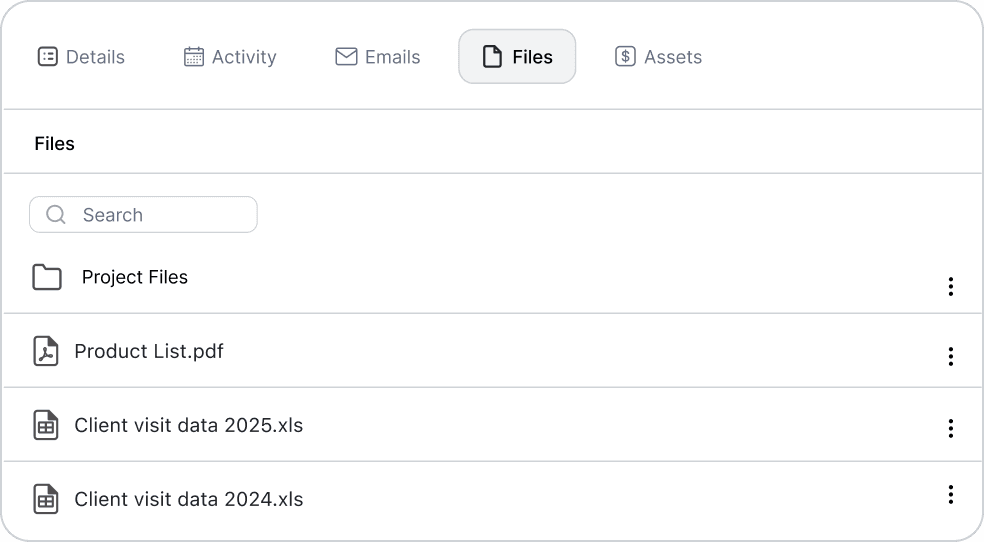
Task: Open Client visit data 2025.xls by name
Action: click(189, 425)
